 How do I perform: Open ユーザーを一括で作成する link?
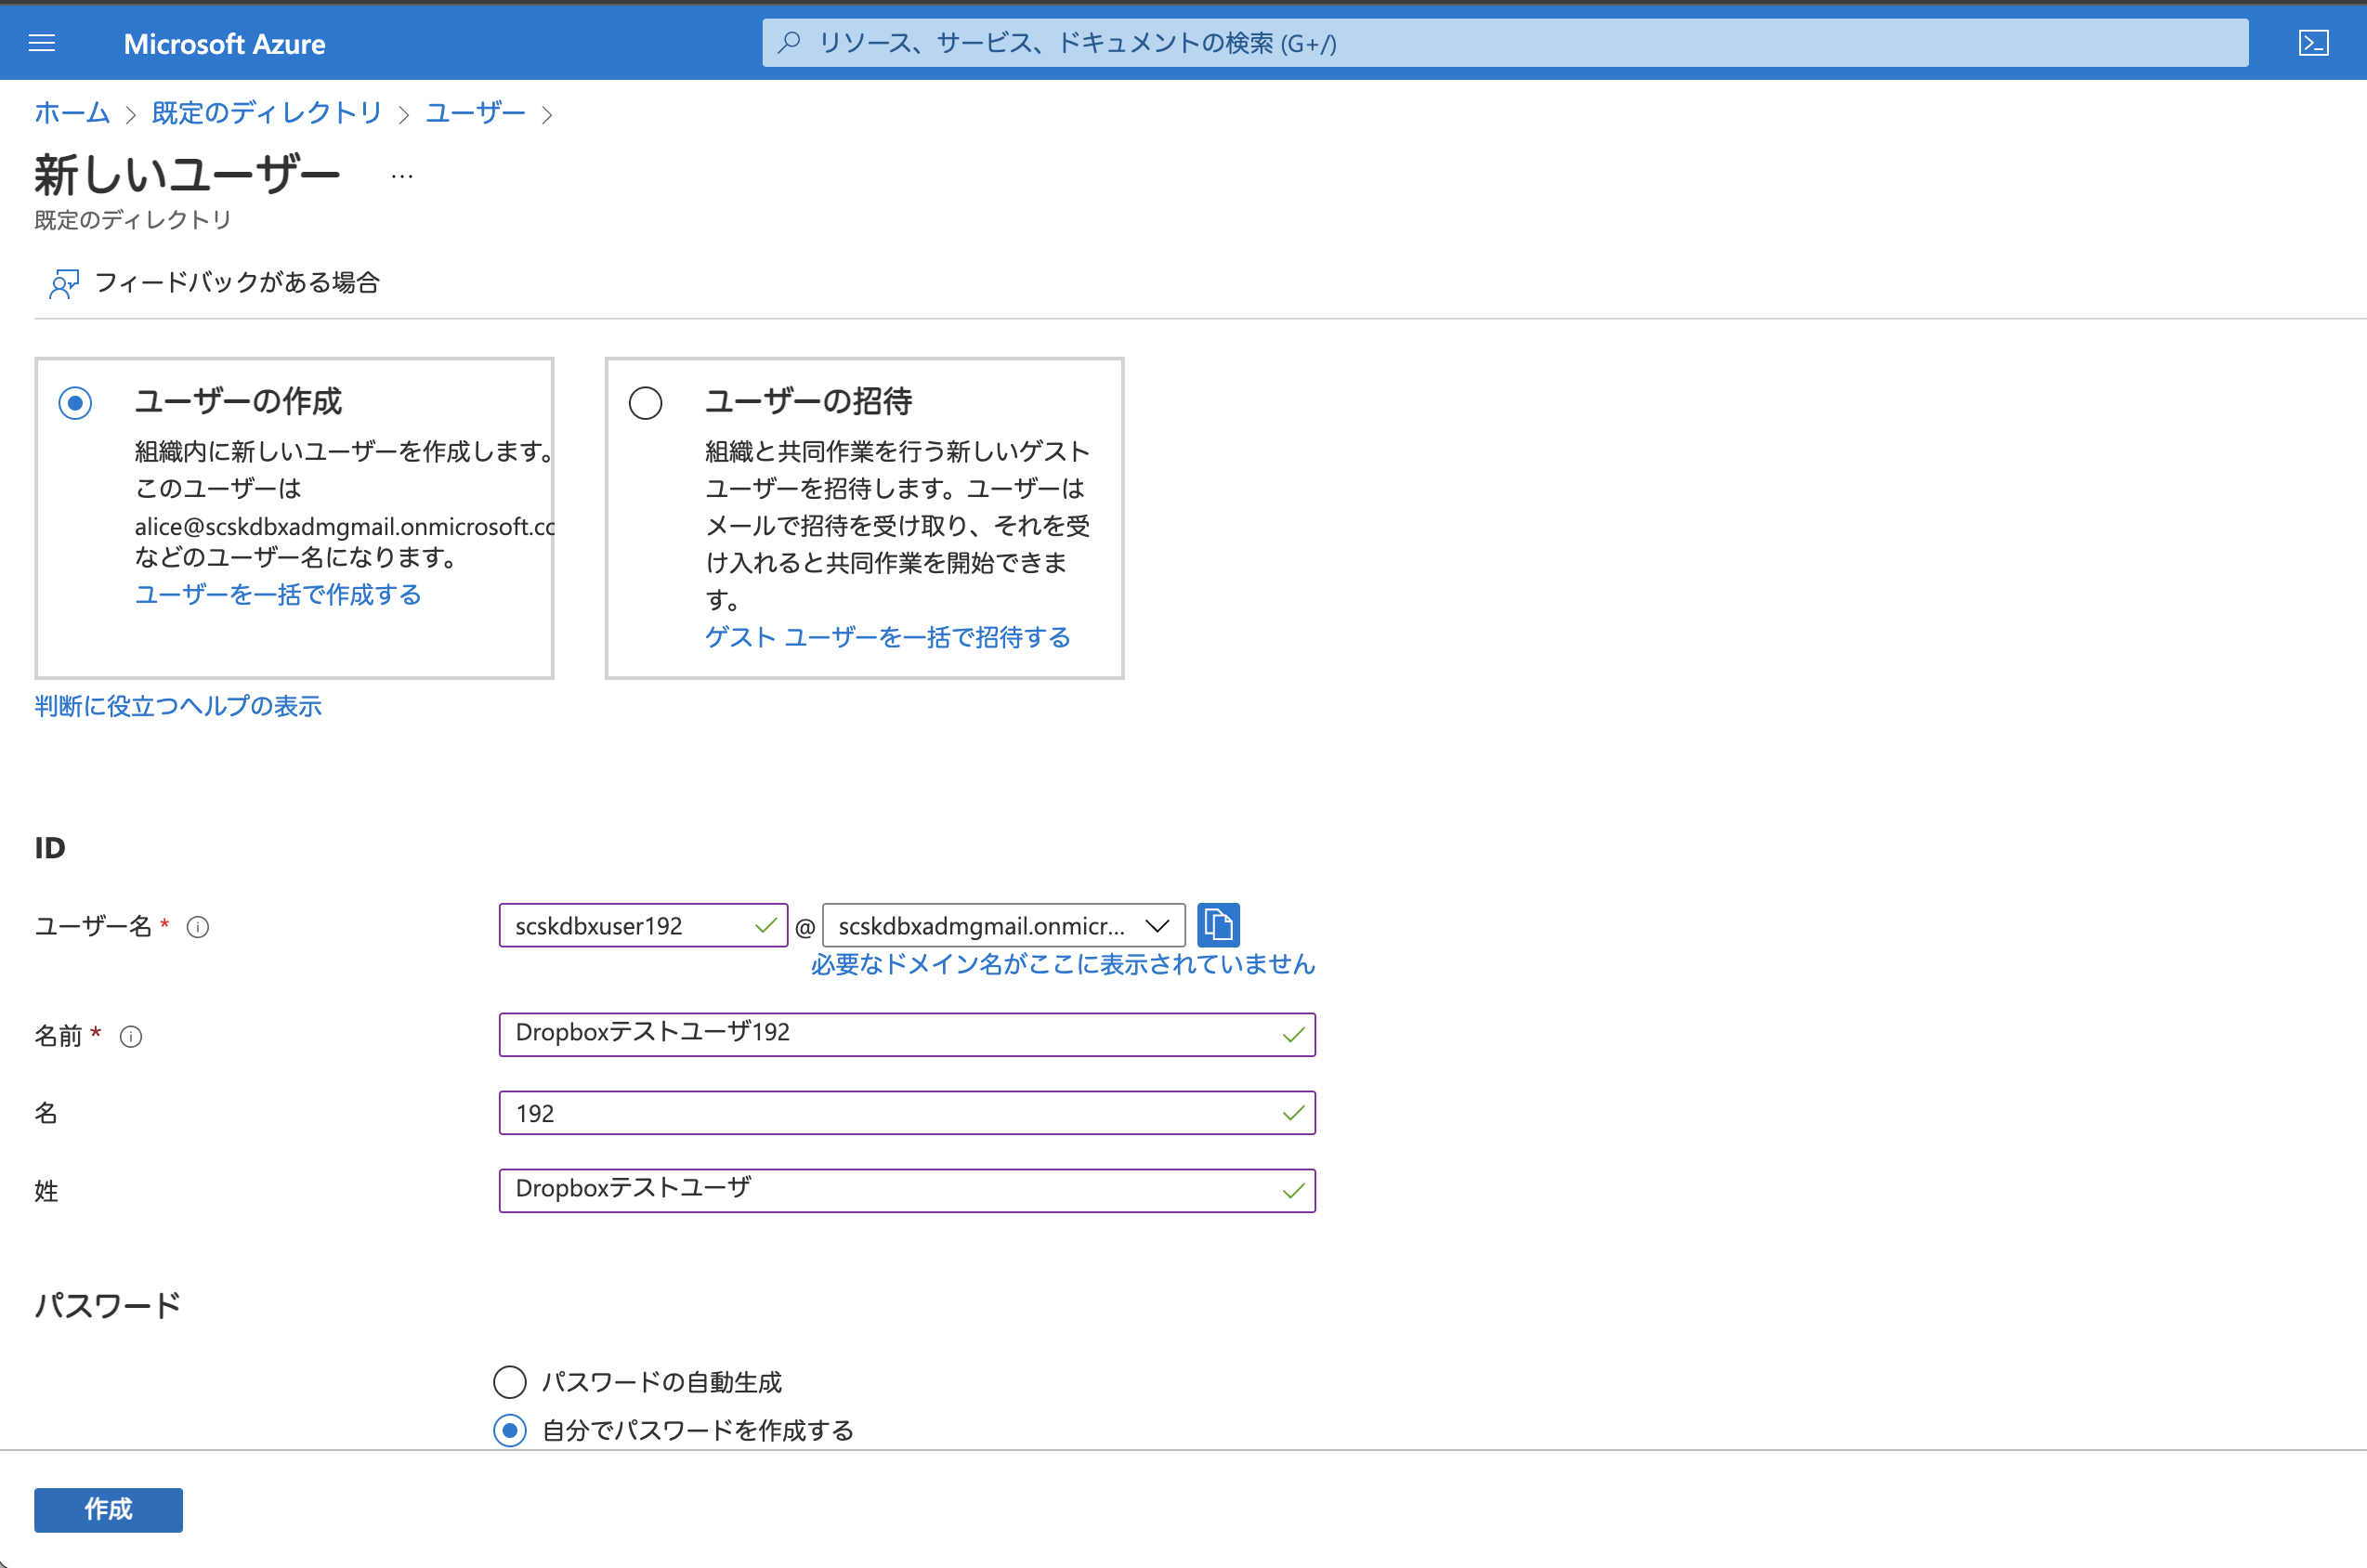(278, 595)
